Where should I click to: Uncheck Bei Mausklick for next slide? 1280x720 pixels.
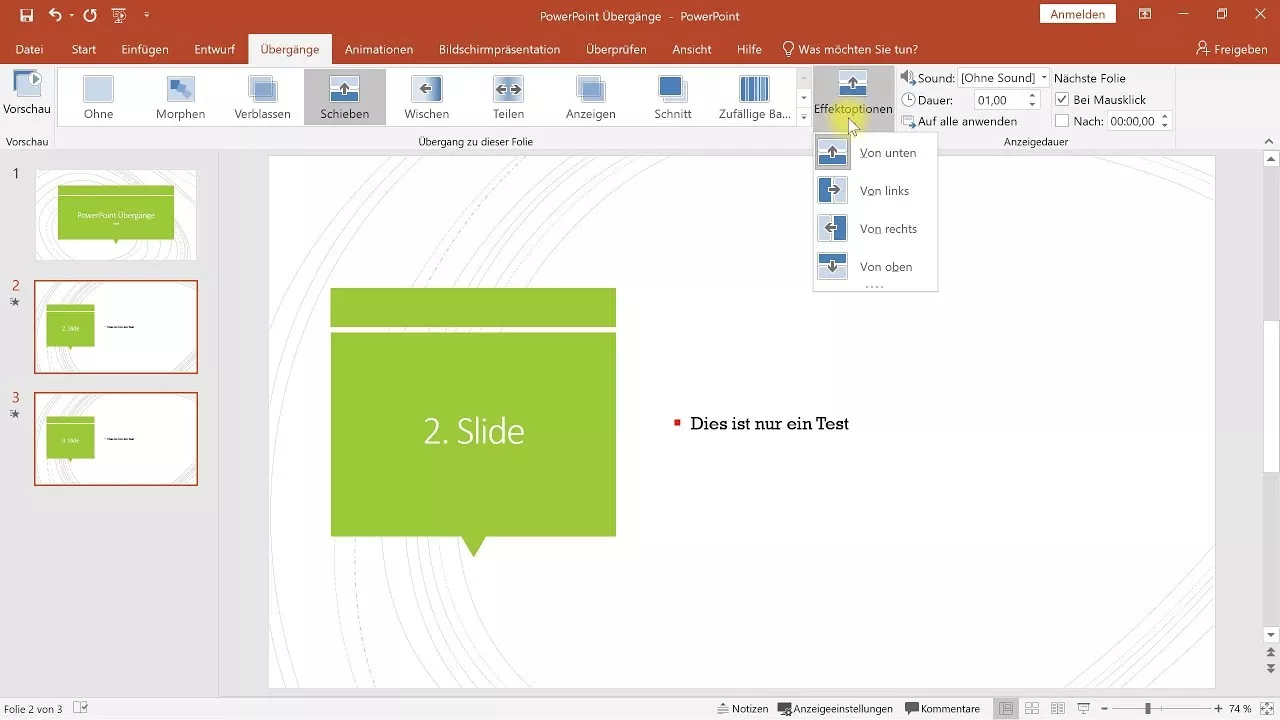coord(1063,99)
